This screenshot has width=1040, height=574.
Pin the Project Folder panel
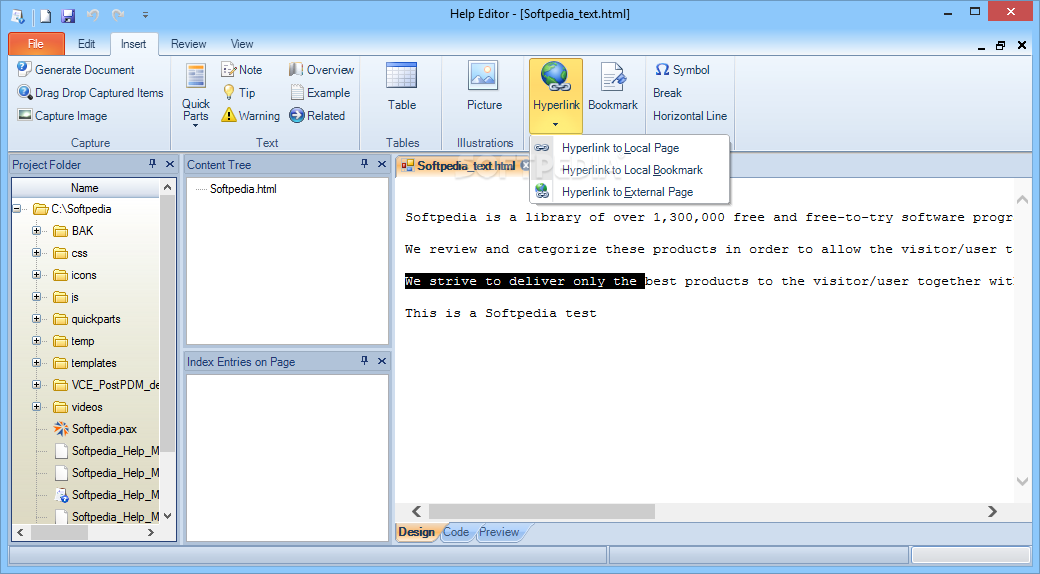click(x=153, y=164)
